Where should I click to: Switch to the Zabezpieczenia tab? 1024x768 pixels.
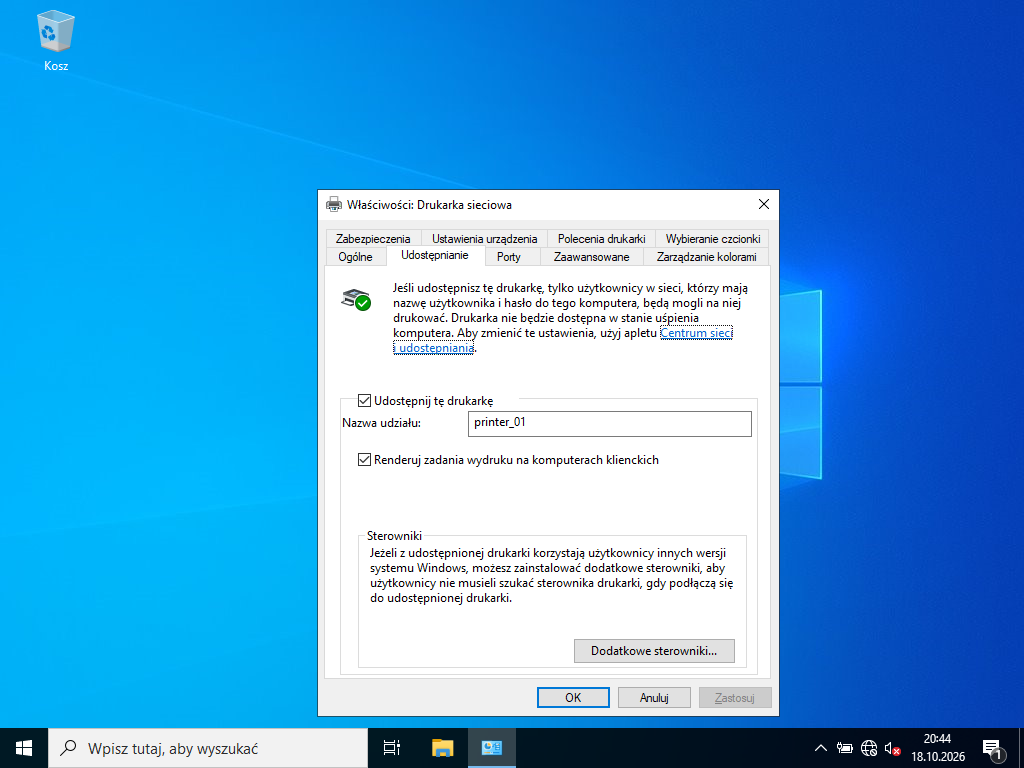(373, 238)
